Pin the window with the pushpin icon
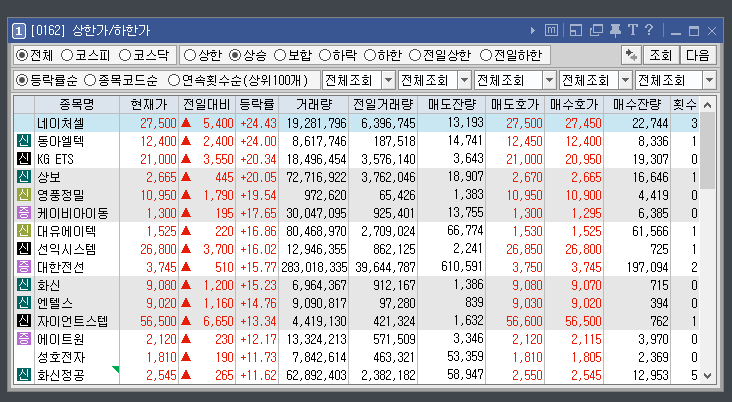This screenshot has width=732, height=402. tap(616, 31)
